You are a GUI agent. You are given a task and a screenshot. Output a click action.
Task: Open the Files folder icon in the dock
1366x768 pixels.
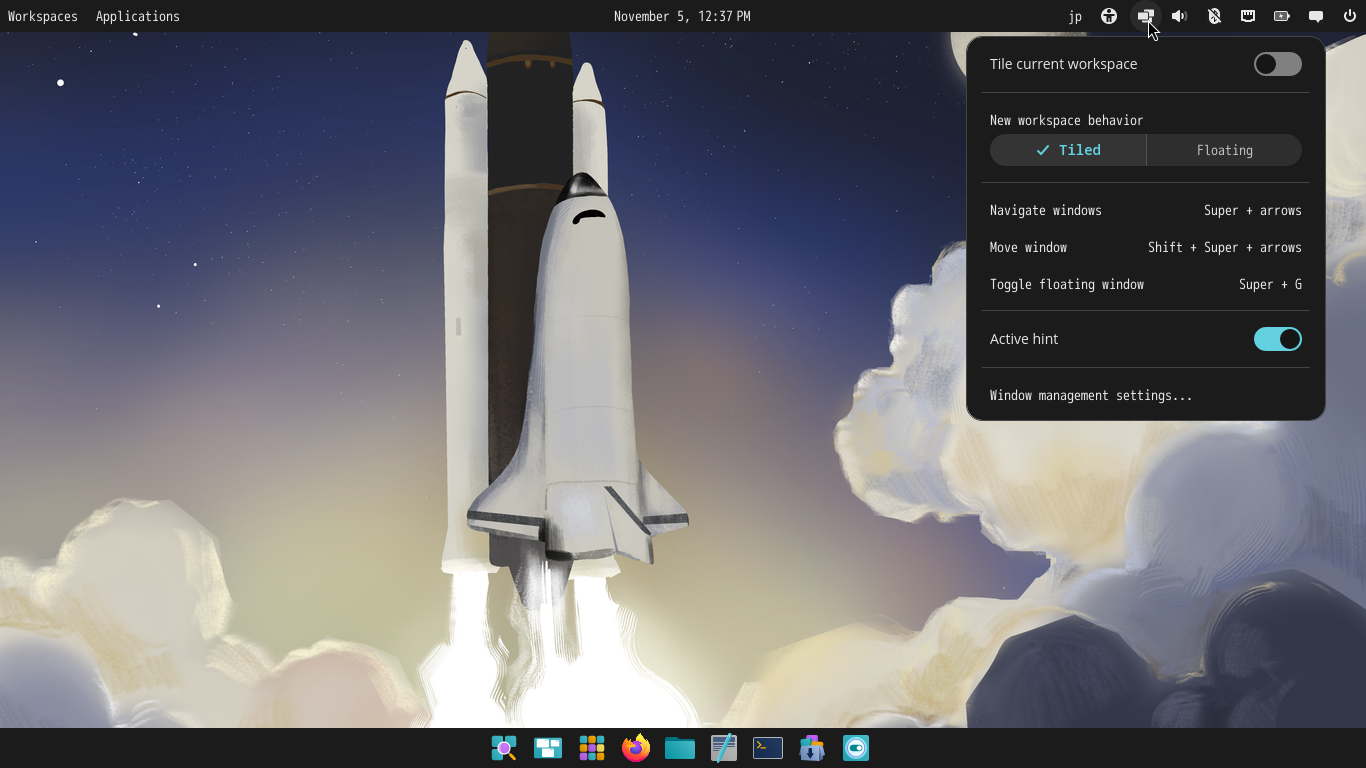click(680, 748)
